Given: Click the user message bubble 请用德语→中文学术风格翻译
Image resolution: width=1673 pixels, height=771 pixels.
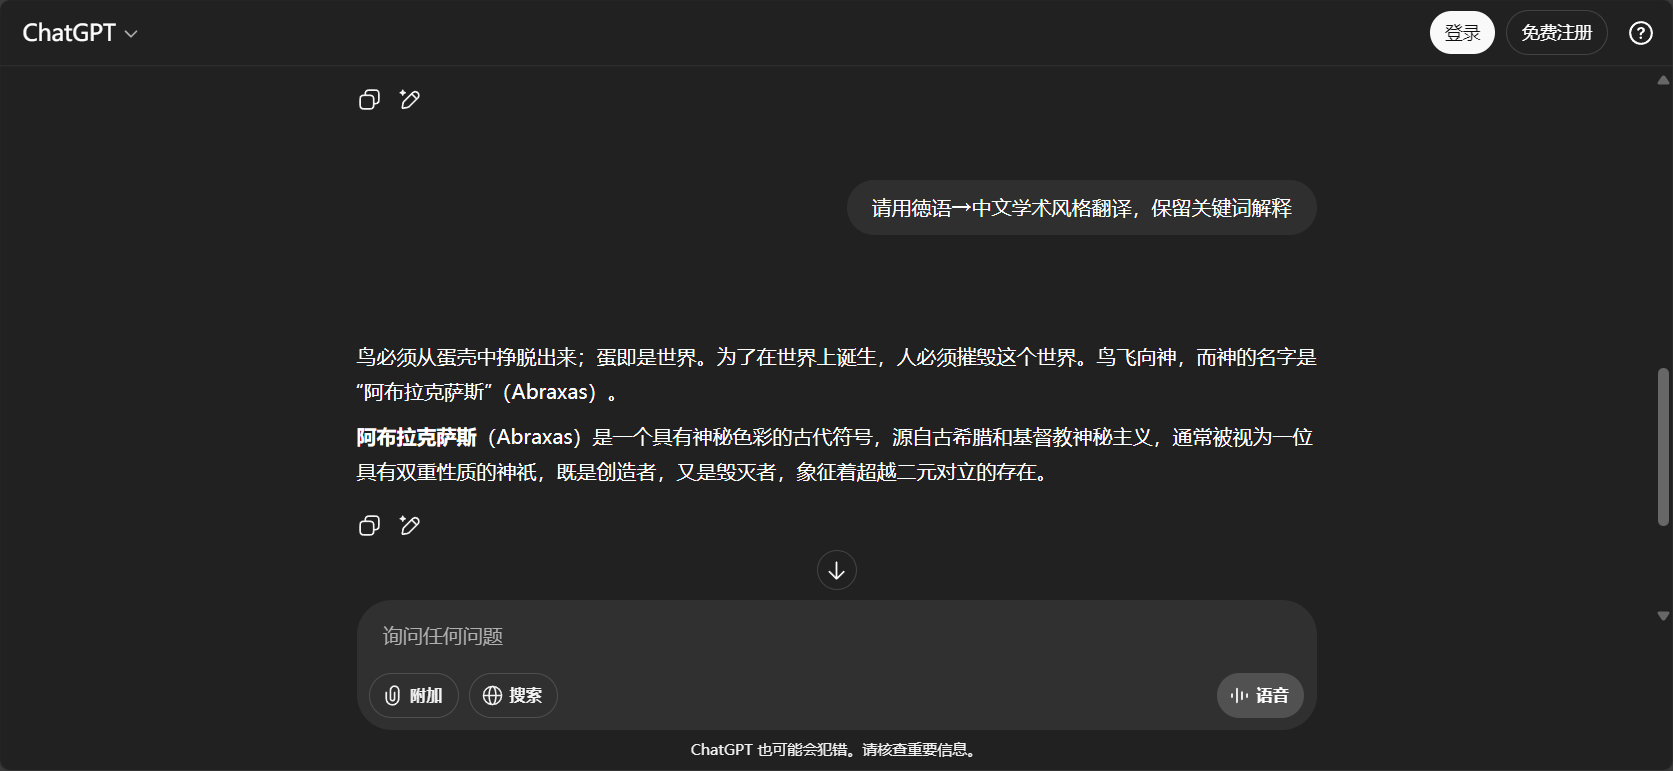Looking at the screenshot, I should coord(1082,208).
